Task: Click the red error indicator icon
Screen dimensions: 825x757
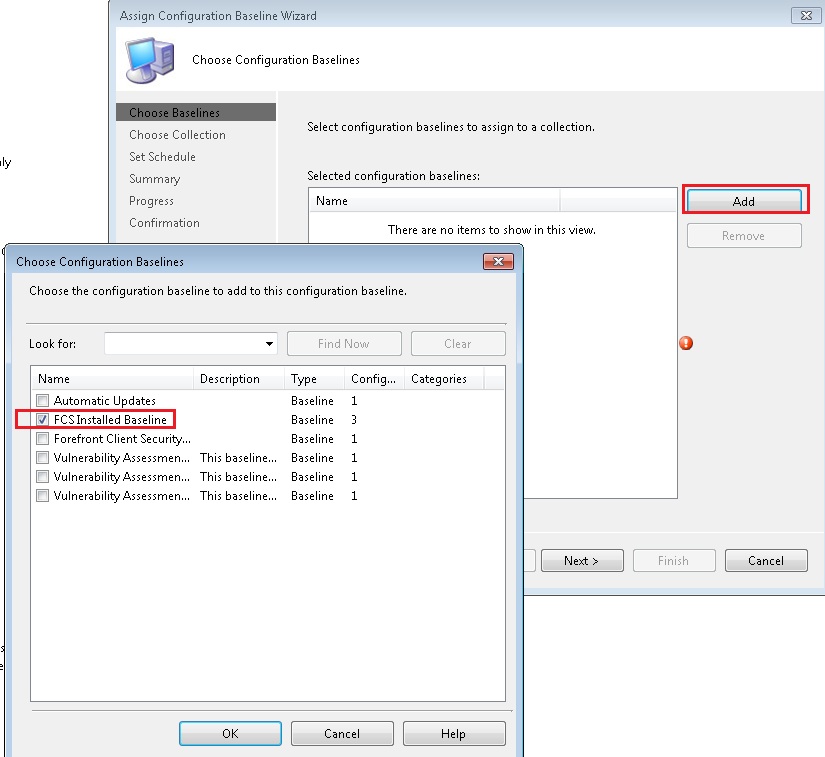Action: click(686, 343)
